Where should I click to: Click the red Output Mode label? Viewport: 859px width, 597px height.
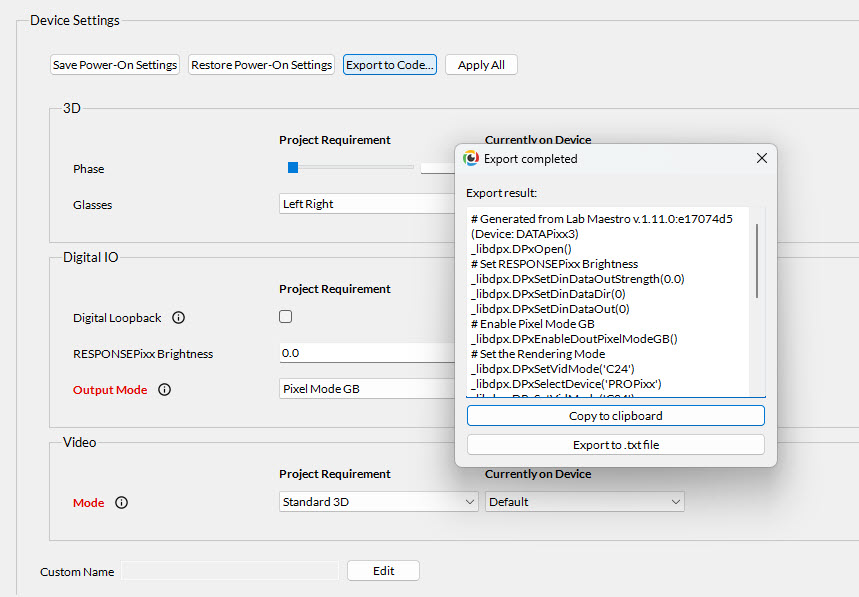click(x=110, y=389)
